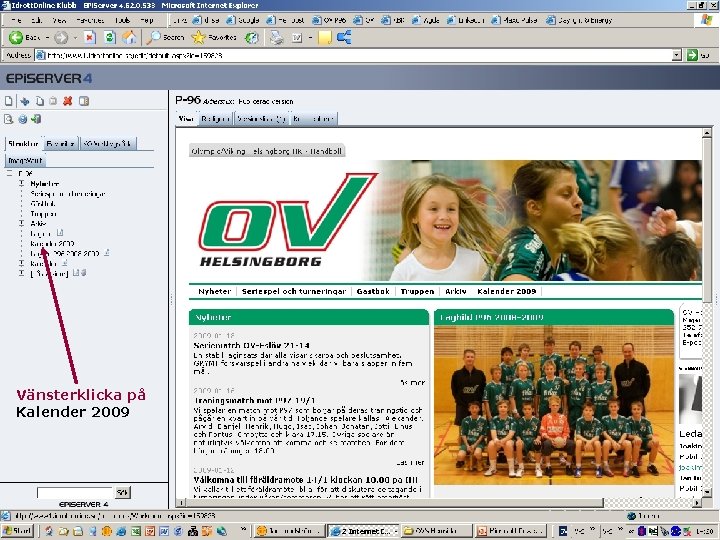The height and width of the screenshot is (540, 720).
Task: Click Arkiv link in site navigation
Action: tap(456, 291)
